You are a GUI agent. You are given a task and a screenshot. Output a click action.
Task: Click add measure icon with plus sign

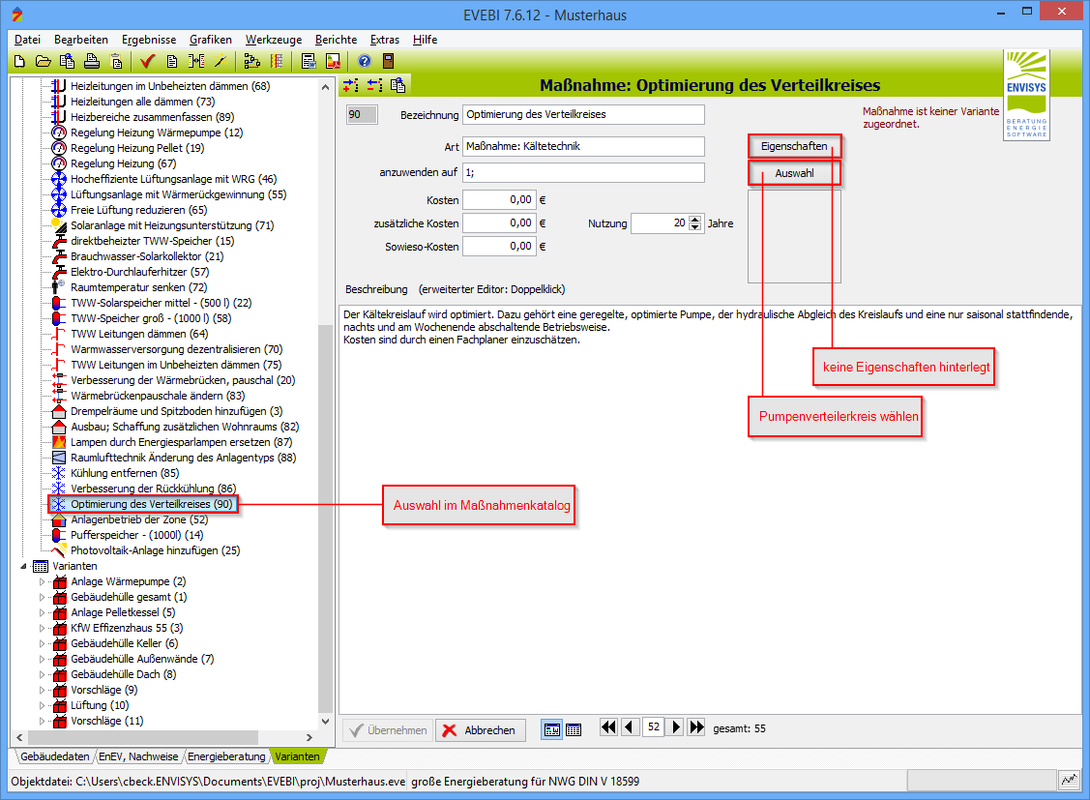351,85
